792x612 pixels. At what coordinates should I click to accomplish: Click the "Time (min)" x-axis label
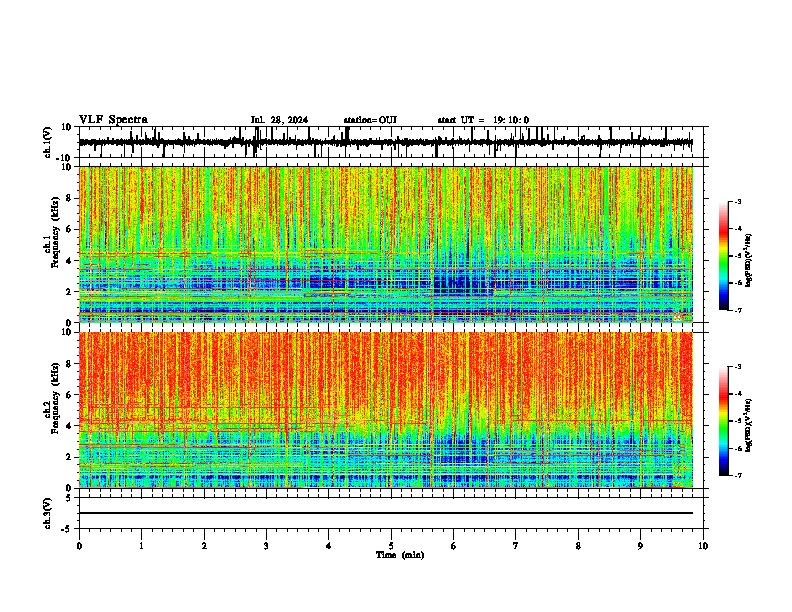coord(400,555)
